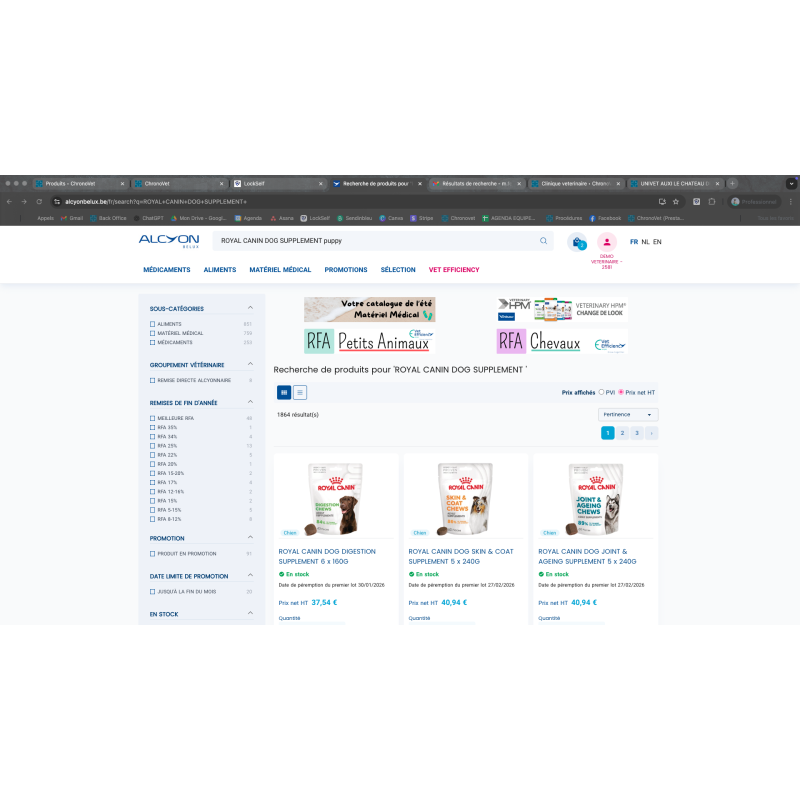Collapse the GROUPEMENT VÉTÉRINAIRE section

click(250, 364)
